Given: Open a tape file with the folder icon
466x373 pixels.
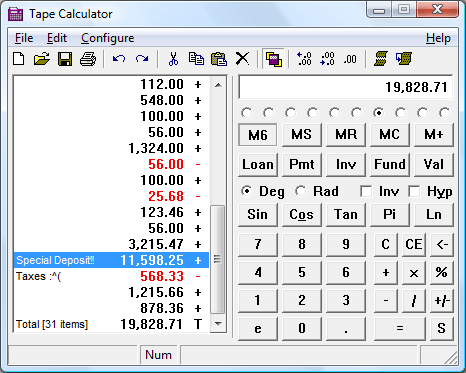Looking at the screenshot, I should click(42, 59).
